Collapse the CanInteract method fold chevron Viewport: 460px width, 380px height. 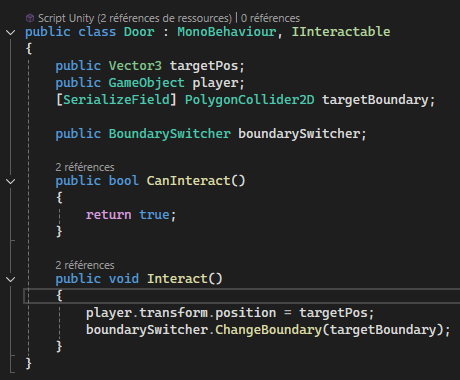pos(11,181)
